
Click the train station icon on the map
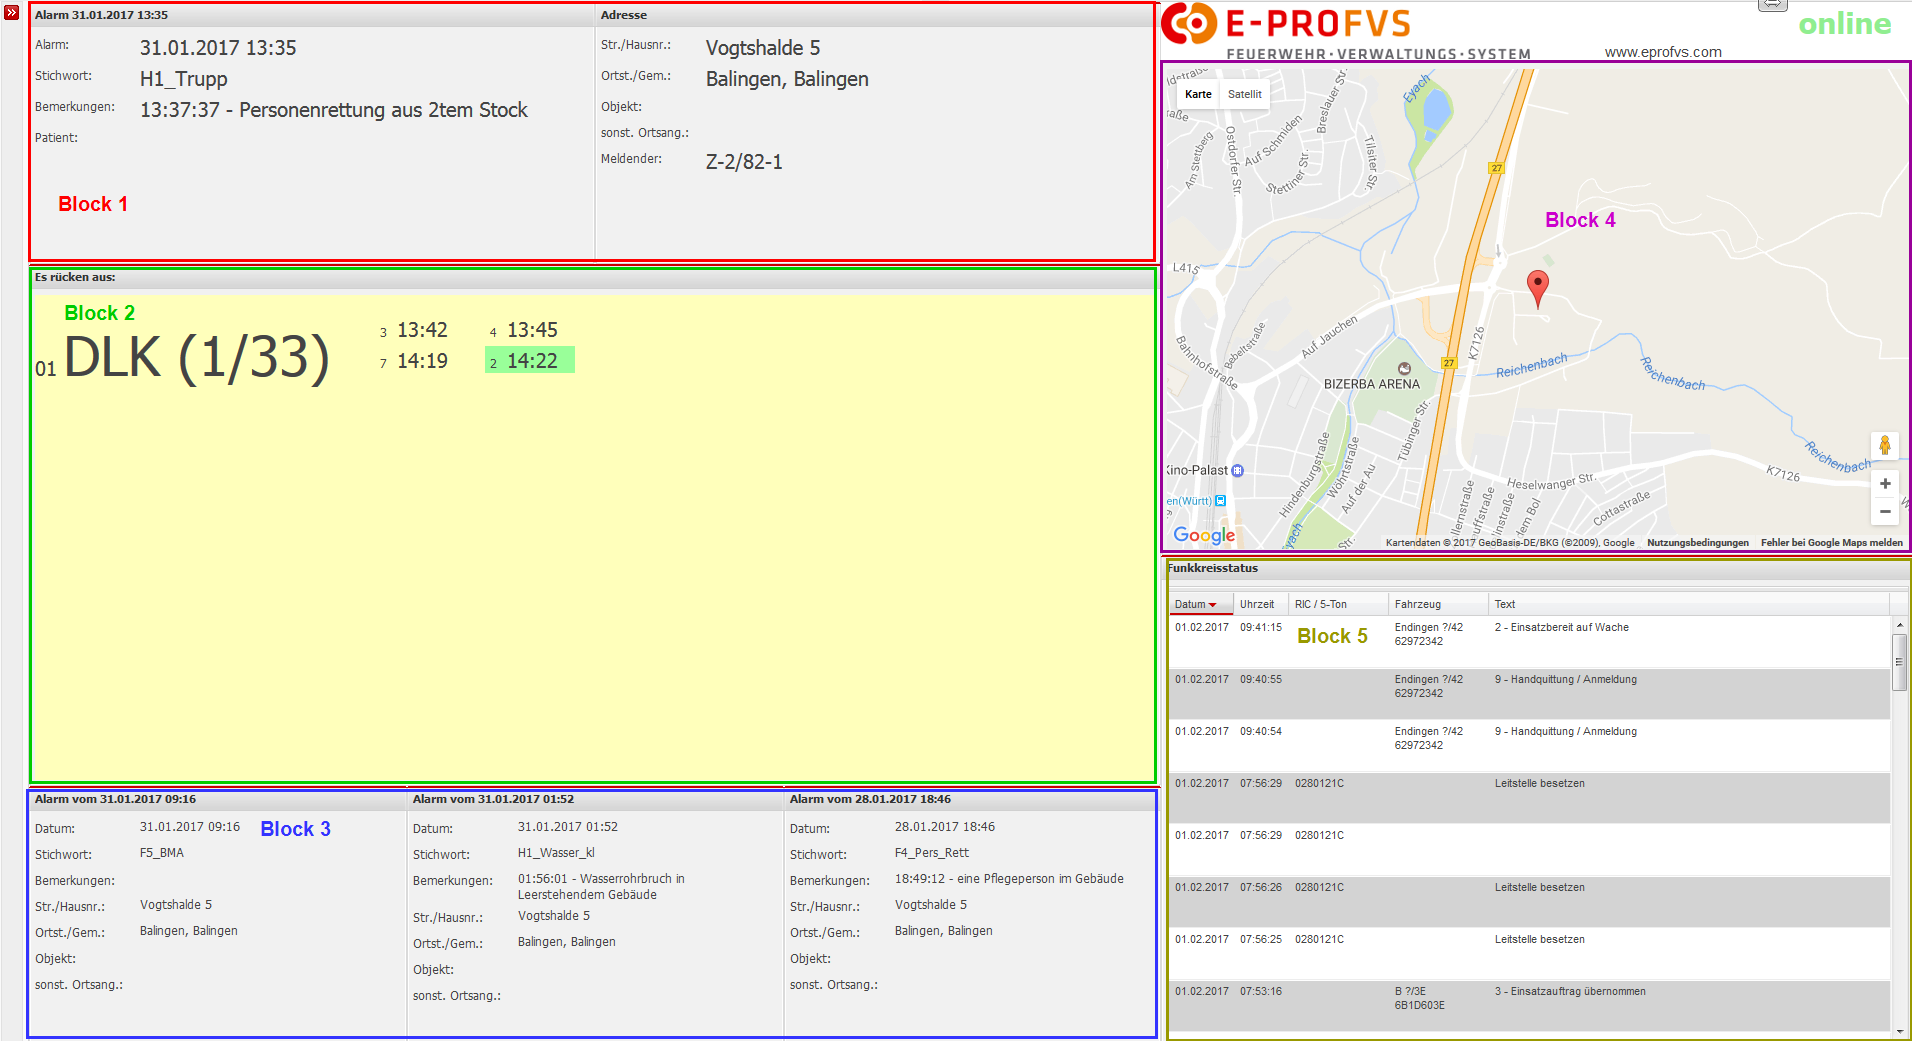coord(1220,501)
